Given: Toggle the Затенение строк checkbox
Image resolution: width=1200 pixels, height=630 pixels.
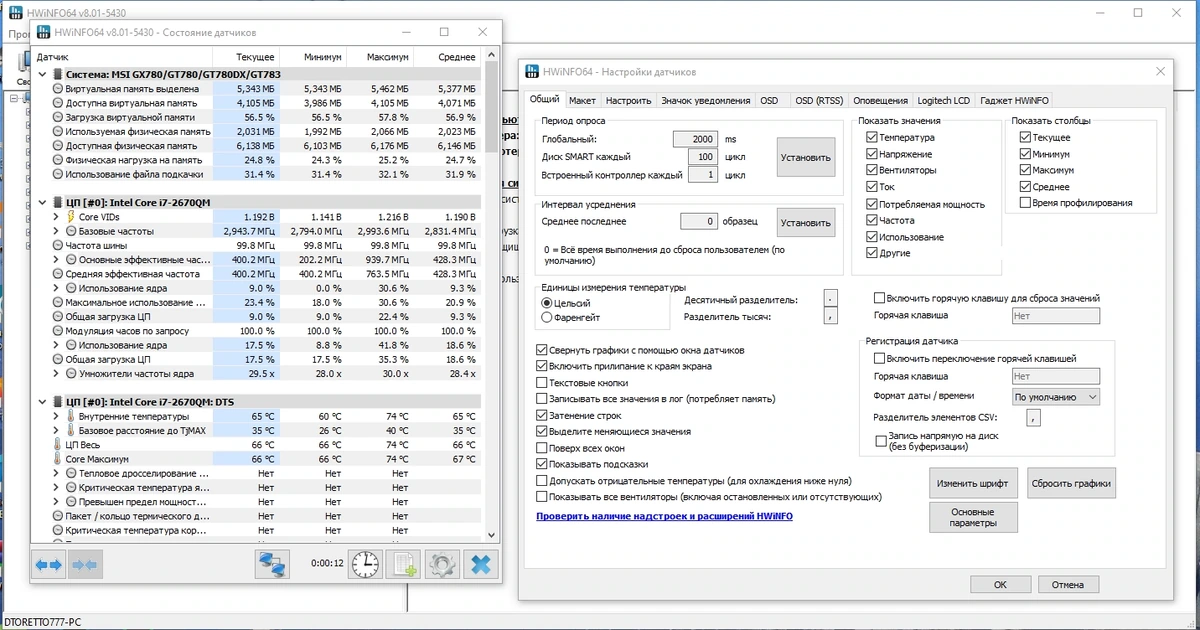Looking at the screenshot, I should (x=542, y=415).
